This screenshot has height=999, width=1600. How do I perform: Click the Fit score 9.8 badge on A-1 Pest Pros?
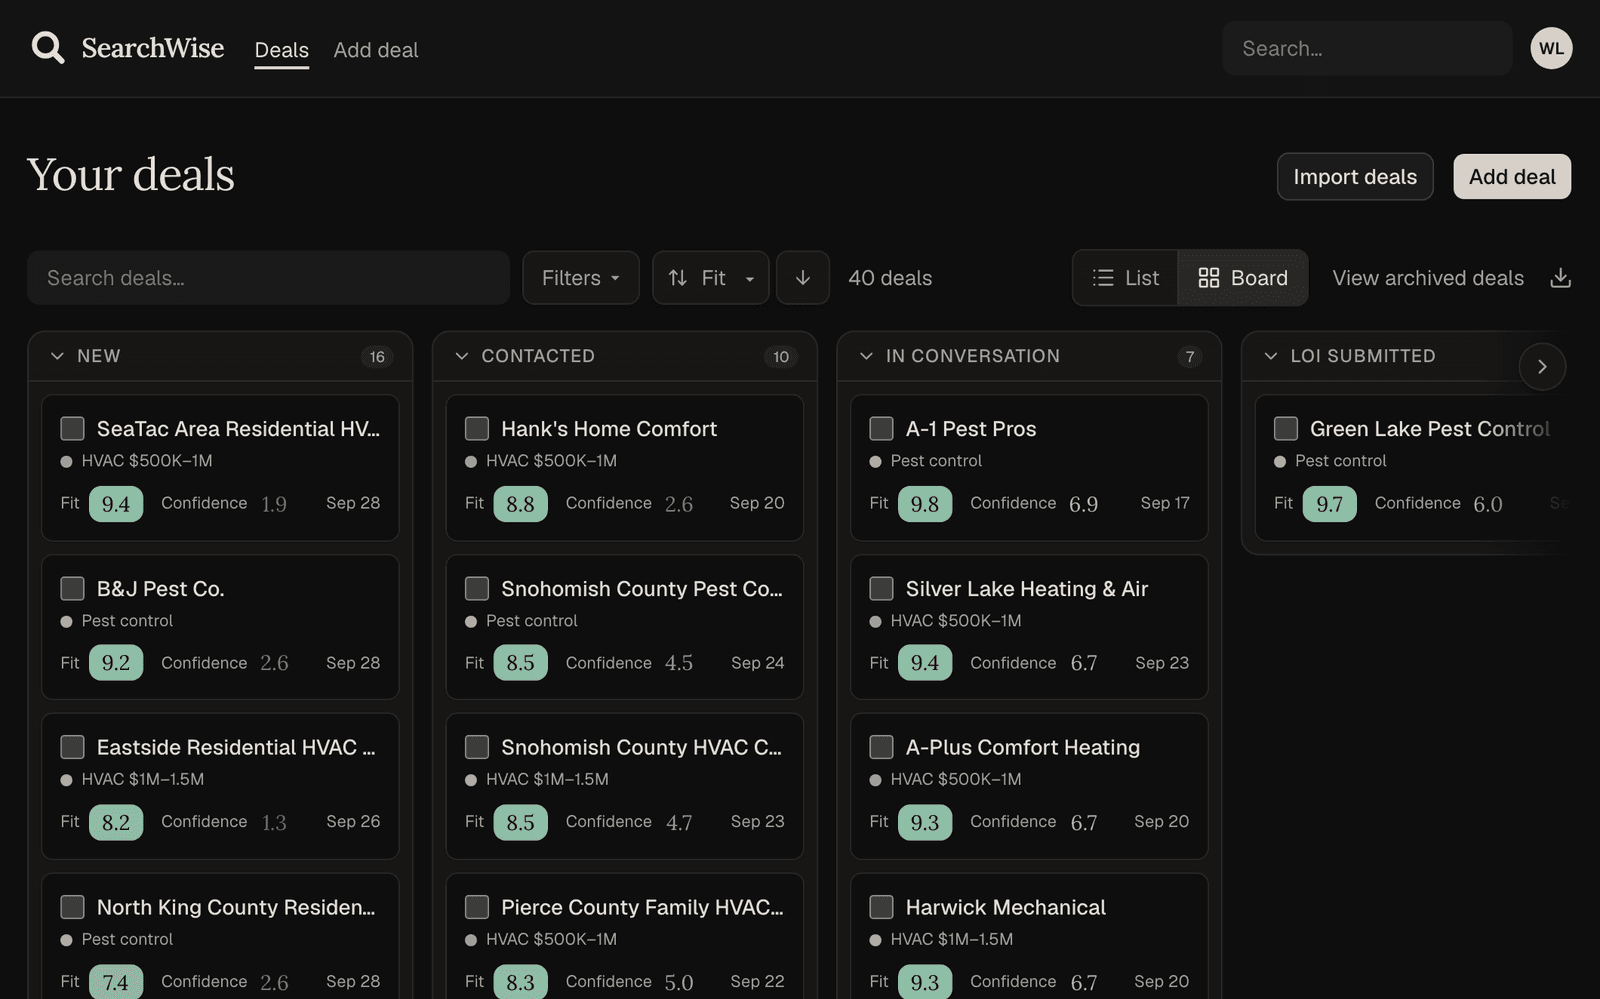[925, 504]
